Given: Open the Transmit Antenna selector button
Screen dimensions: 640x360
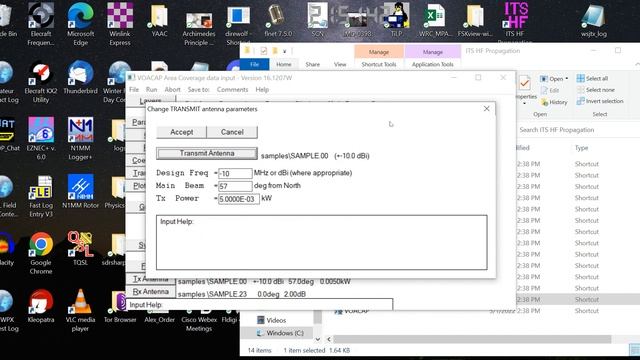Looking at the screenshot, I should click(x=207, y=153).
